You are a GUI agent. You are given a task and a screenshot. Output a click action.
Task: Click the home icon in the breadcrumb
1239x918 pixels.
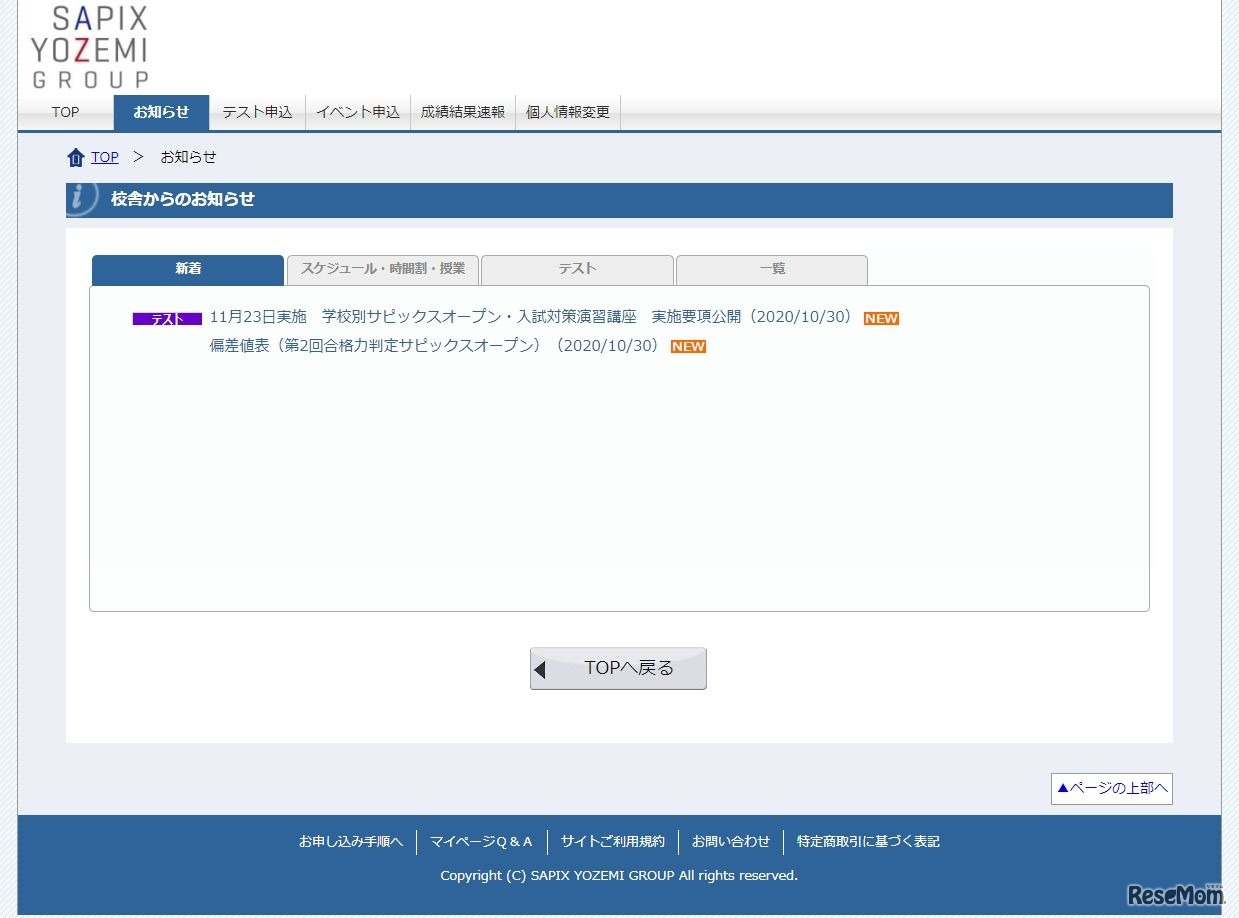[76, 156]
